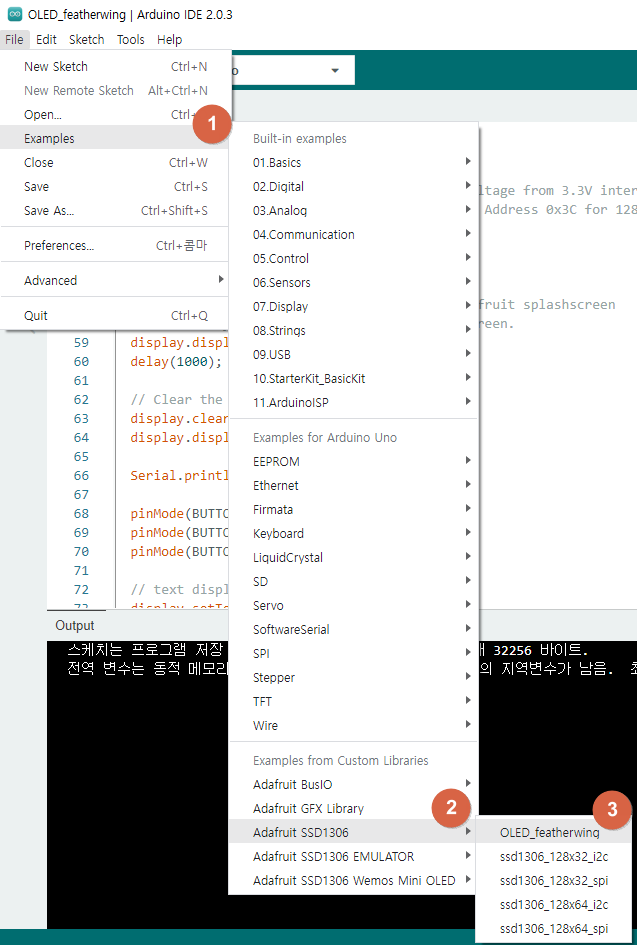The height and width of the screenshot is (945, 637).
Task: Expand 08.Strings examples submenu
Action: [354, 331]
